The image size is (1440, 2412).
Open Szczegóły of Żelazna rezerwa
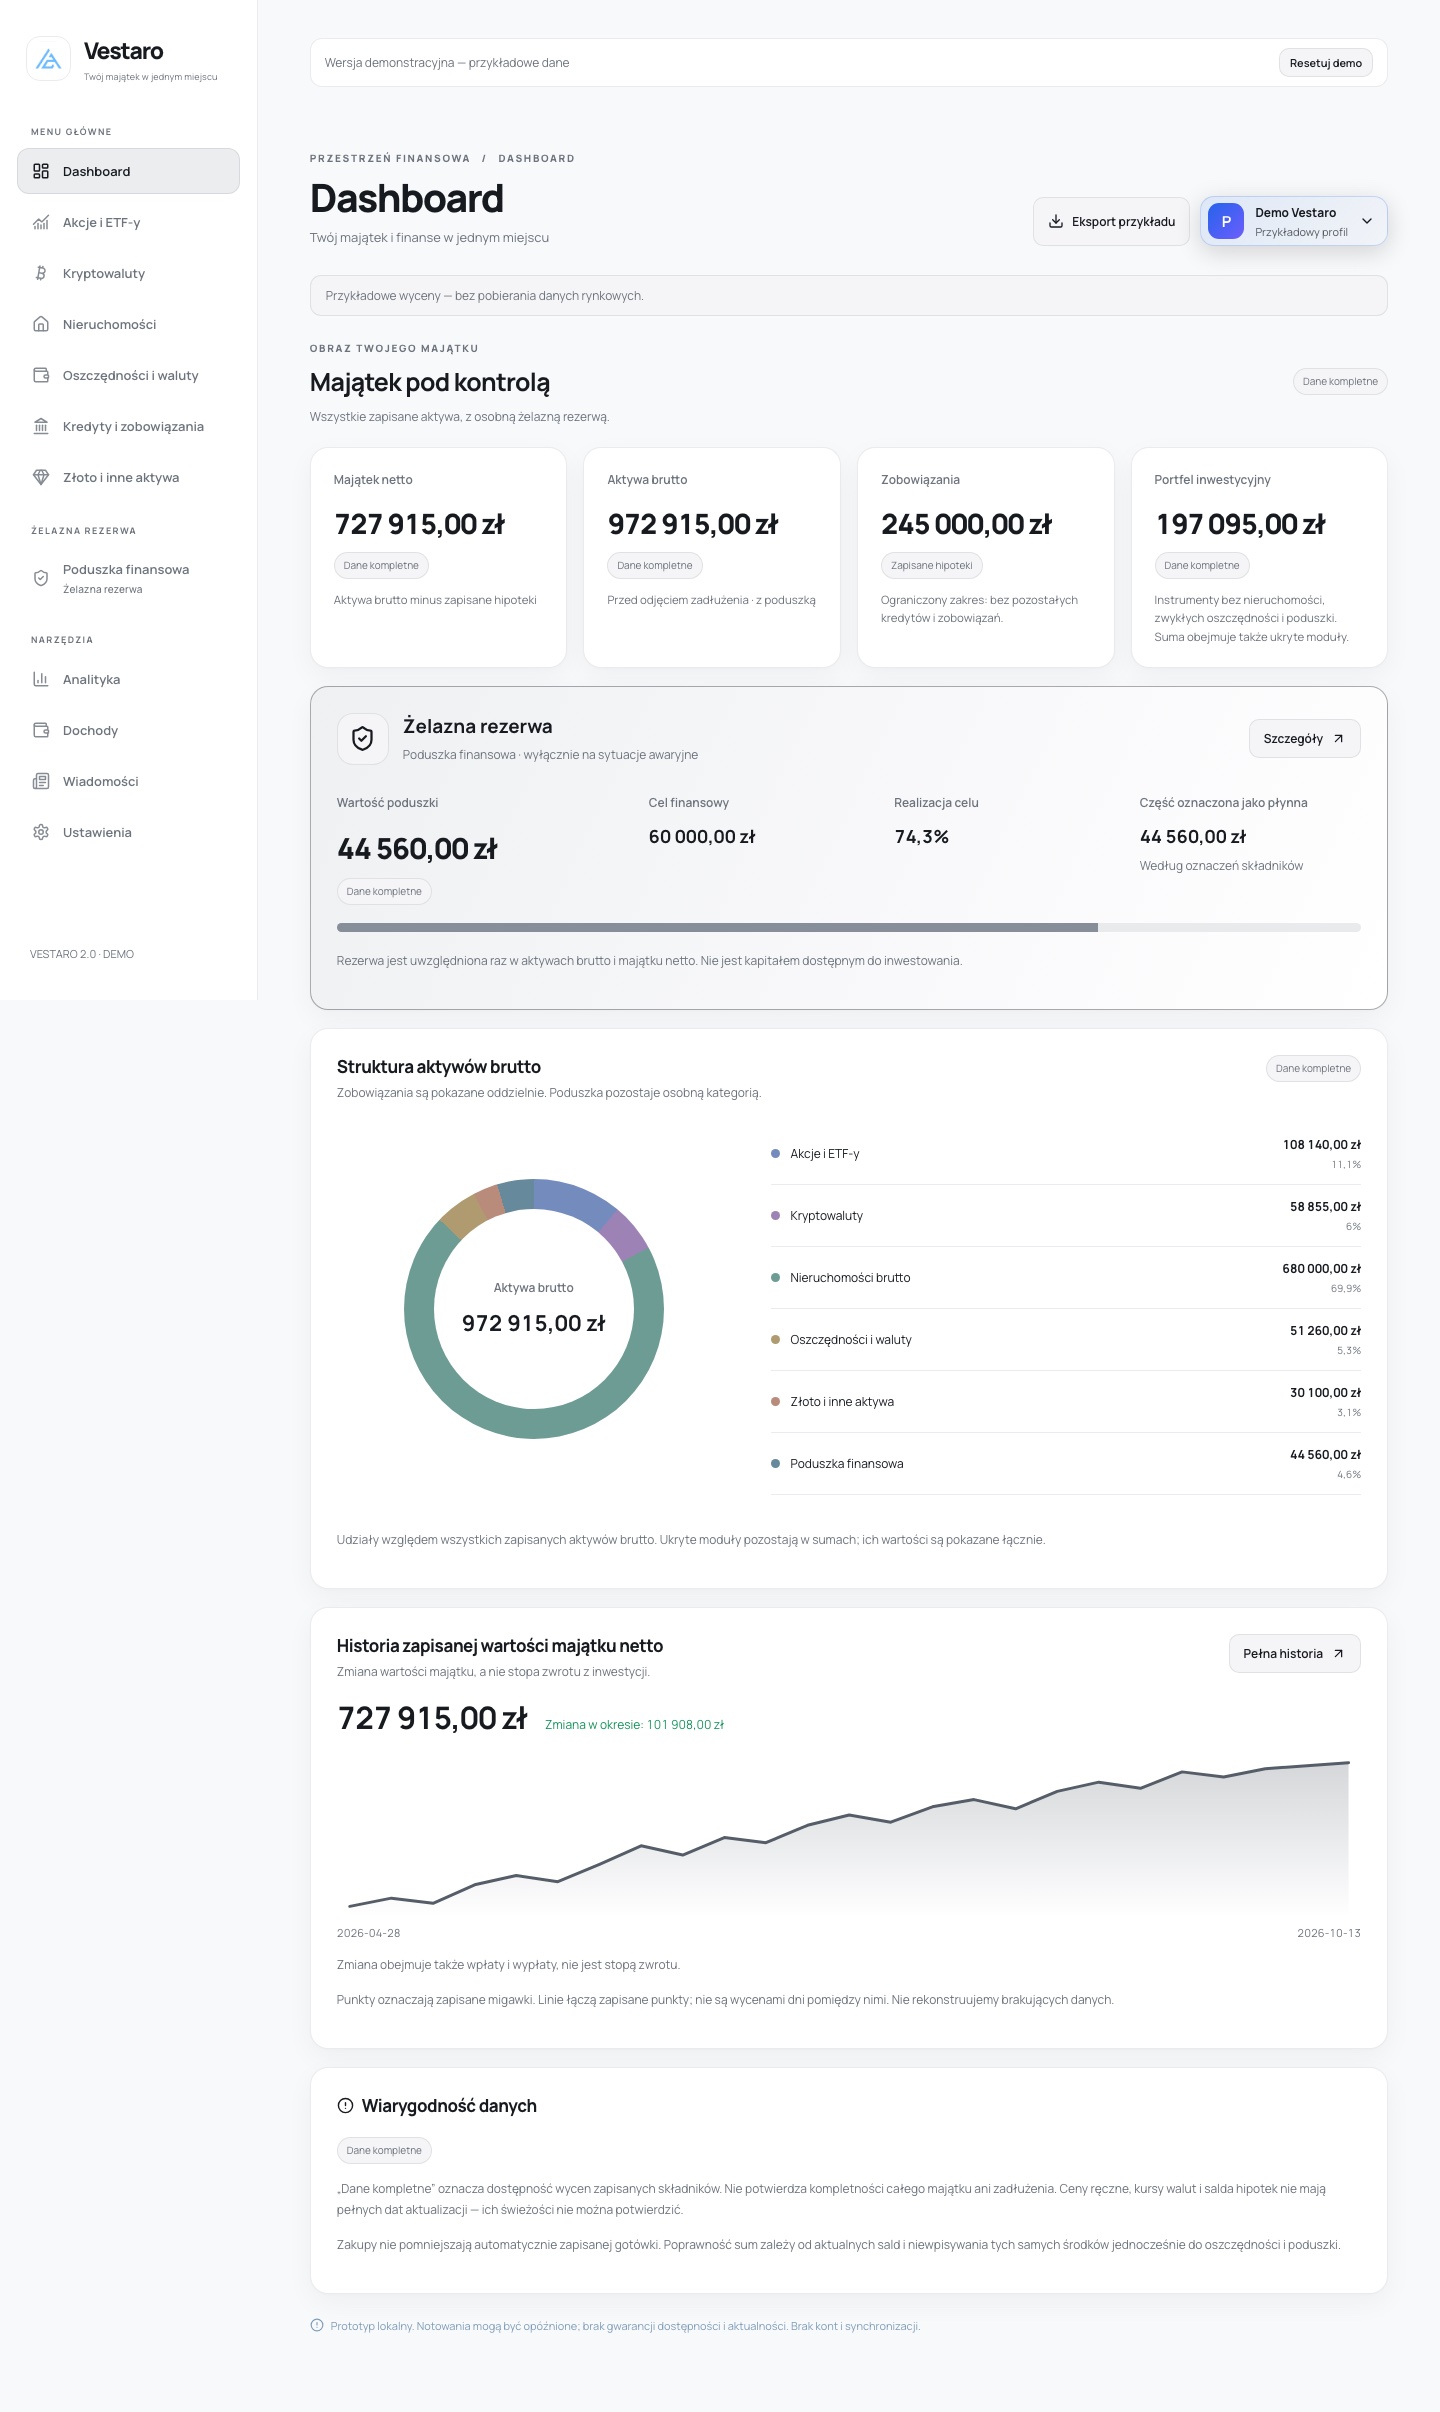[x=1304, y=739]
